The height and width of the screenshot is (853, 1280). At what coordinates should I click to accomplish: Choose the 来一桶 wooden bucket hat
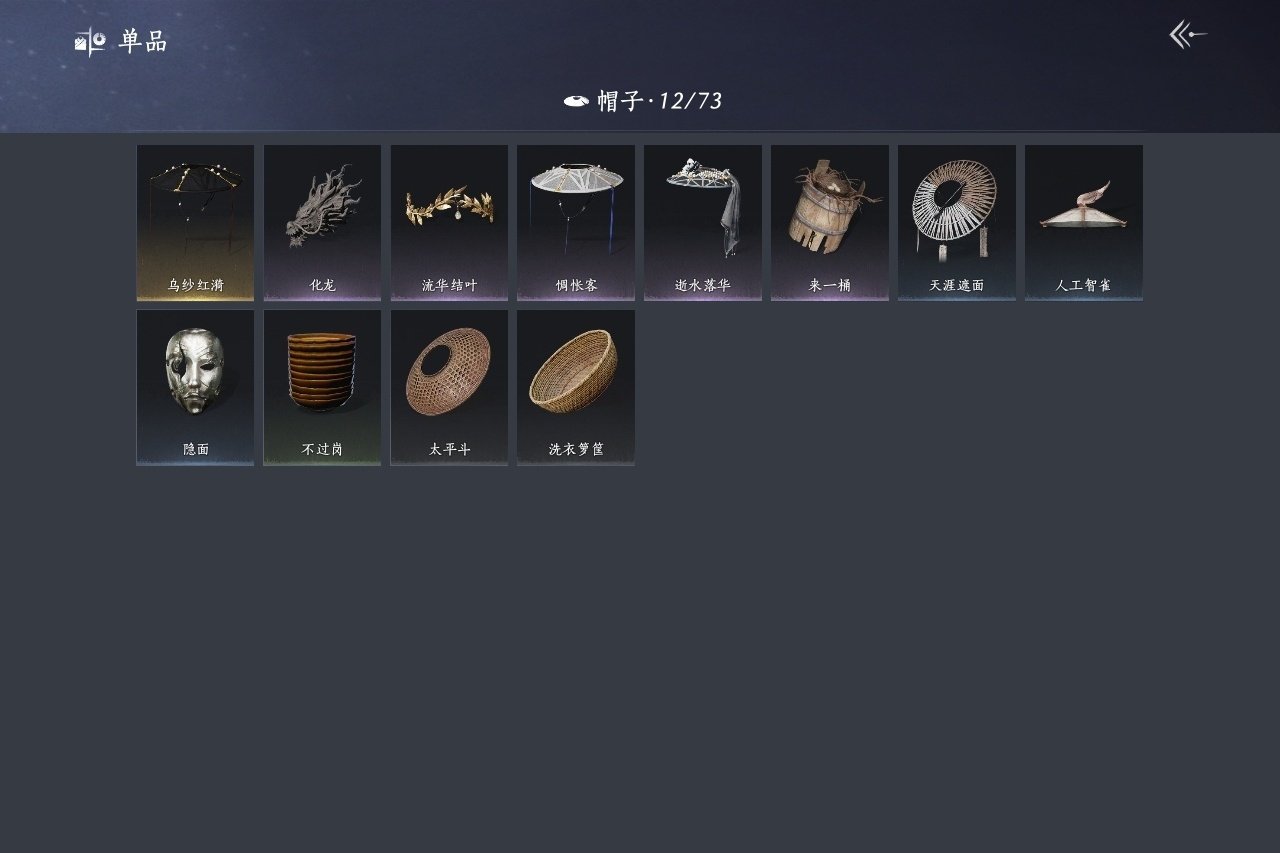coord(830,222)
